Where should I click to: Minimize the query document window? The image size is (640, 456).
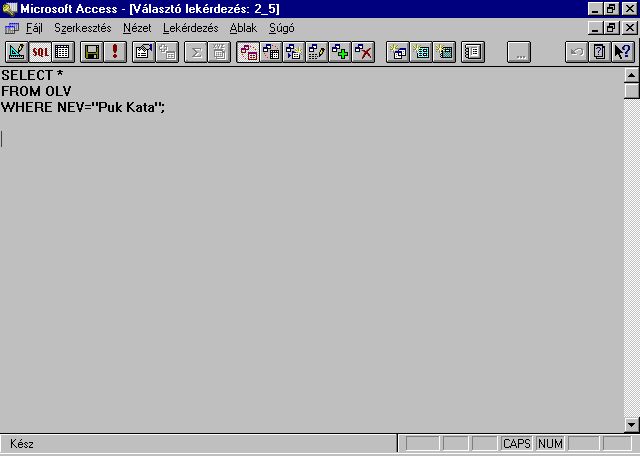(x=596, y=28)
